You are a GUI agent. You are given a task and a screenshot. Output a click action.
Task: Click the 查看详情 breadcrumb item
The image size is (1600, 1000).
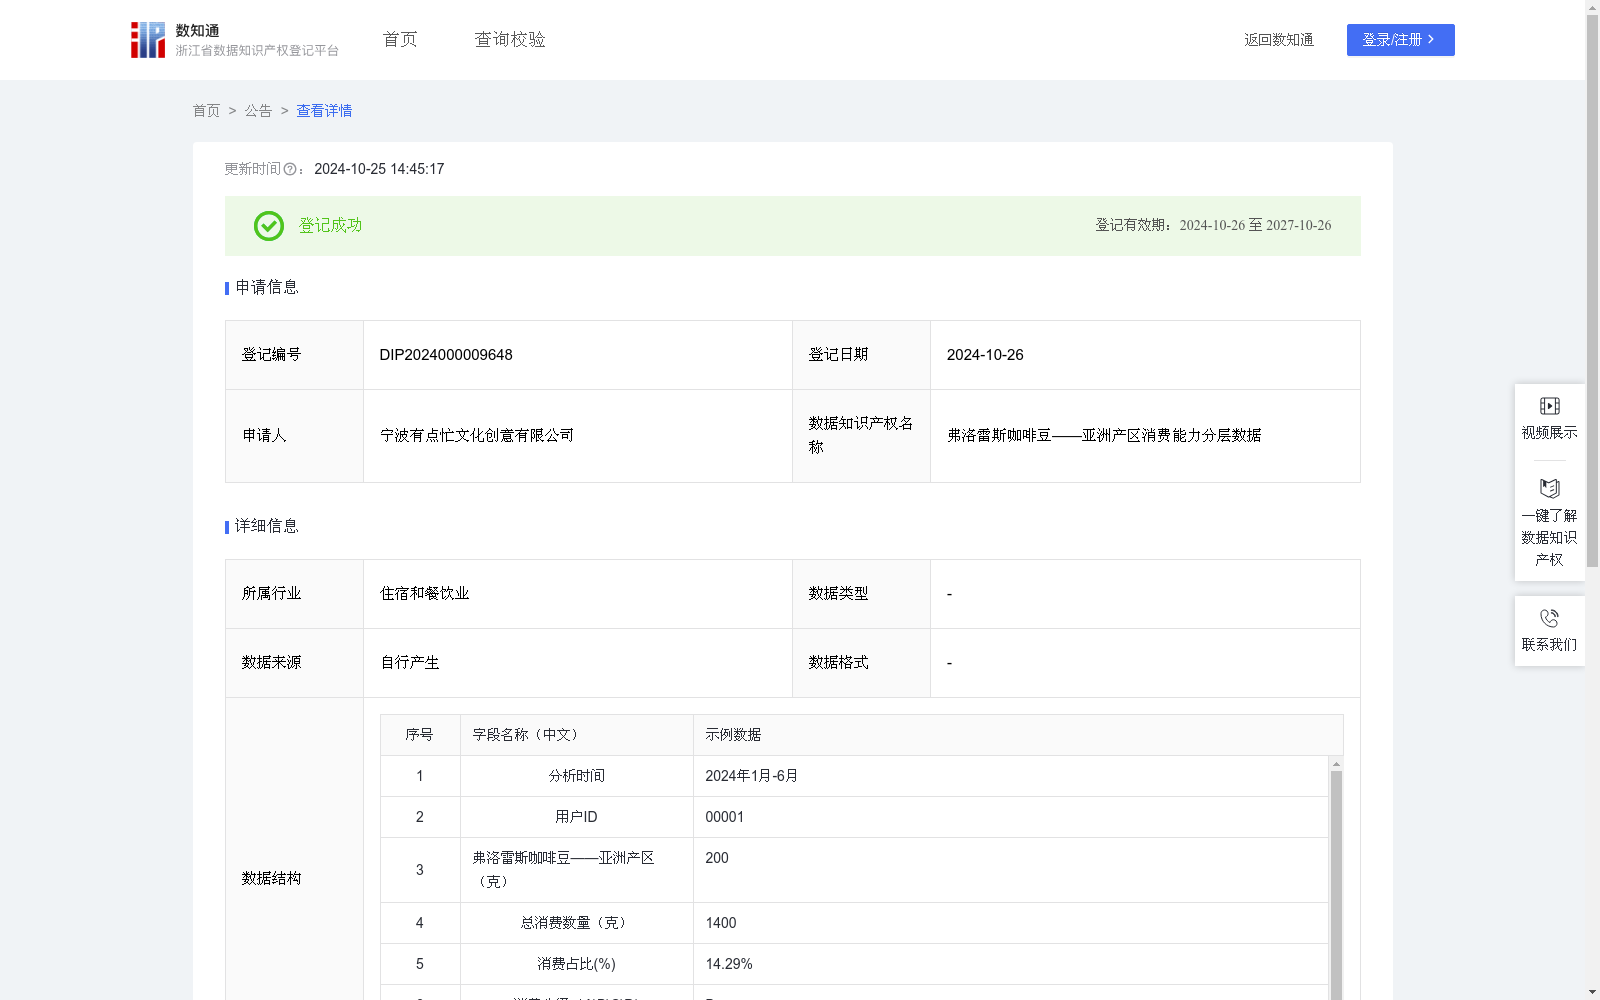[324, 111]
